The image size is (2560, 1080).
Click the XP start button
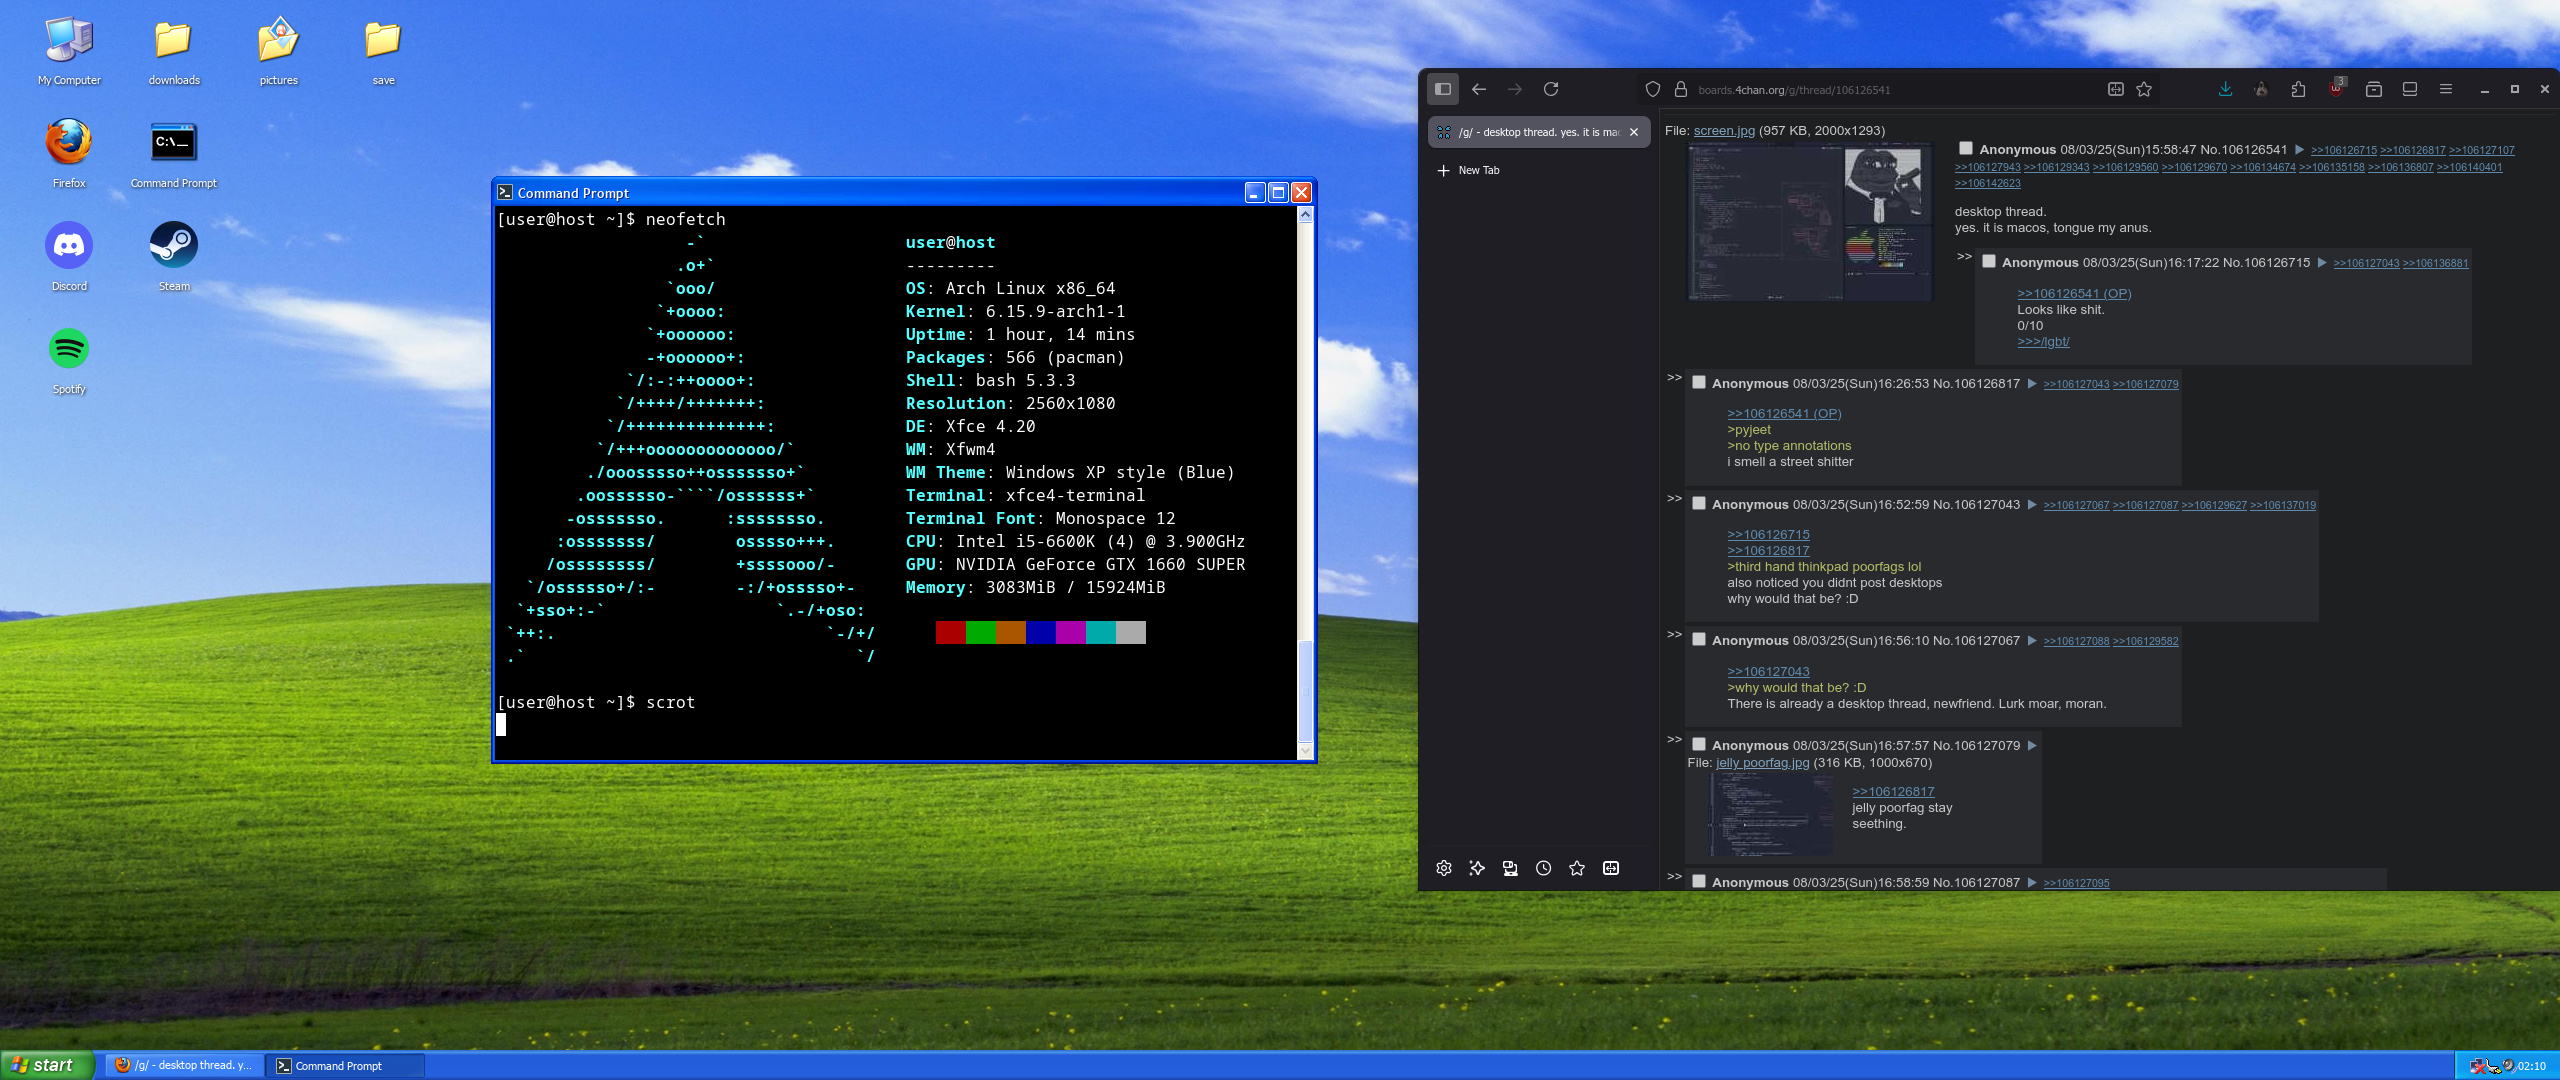[x=46, y=1066]
